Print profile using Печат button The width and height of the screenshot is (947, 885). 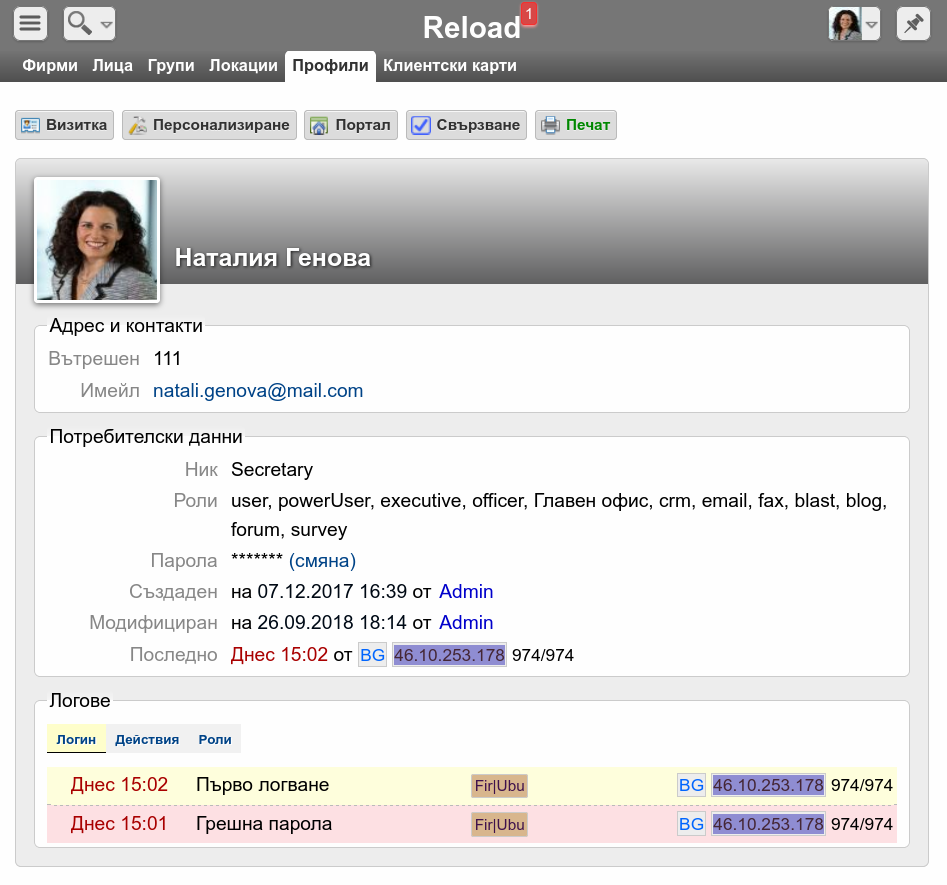[x=575, y=125]
